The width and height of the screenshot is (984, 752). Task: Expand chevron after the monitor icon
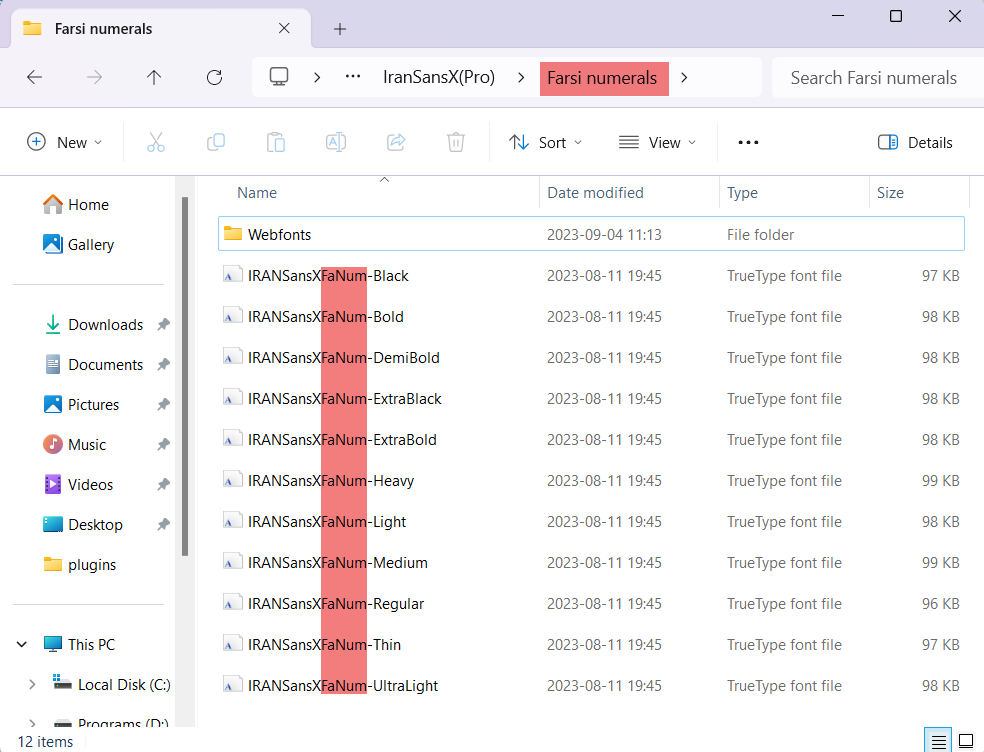pos(317,78)
